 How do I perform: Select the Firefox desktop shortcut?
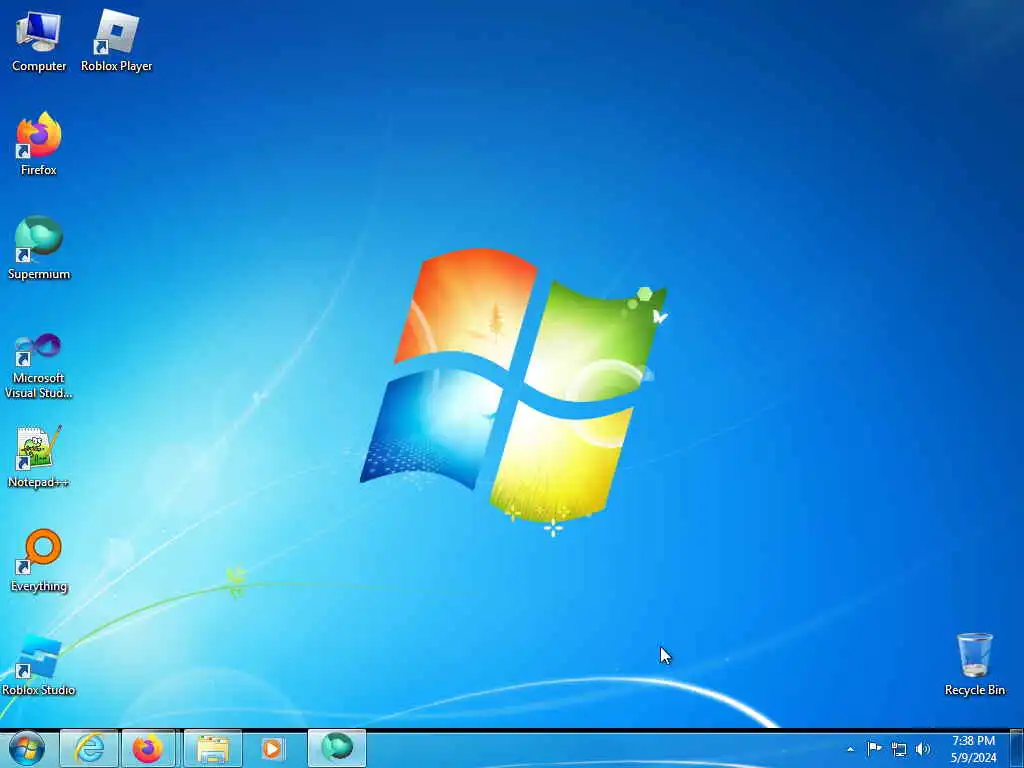click(39, 144)
